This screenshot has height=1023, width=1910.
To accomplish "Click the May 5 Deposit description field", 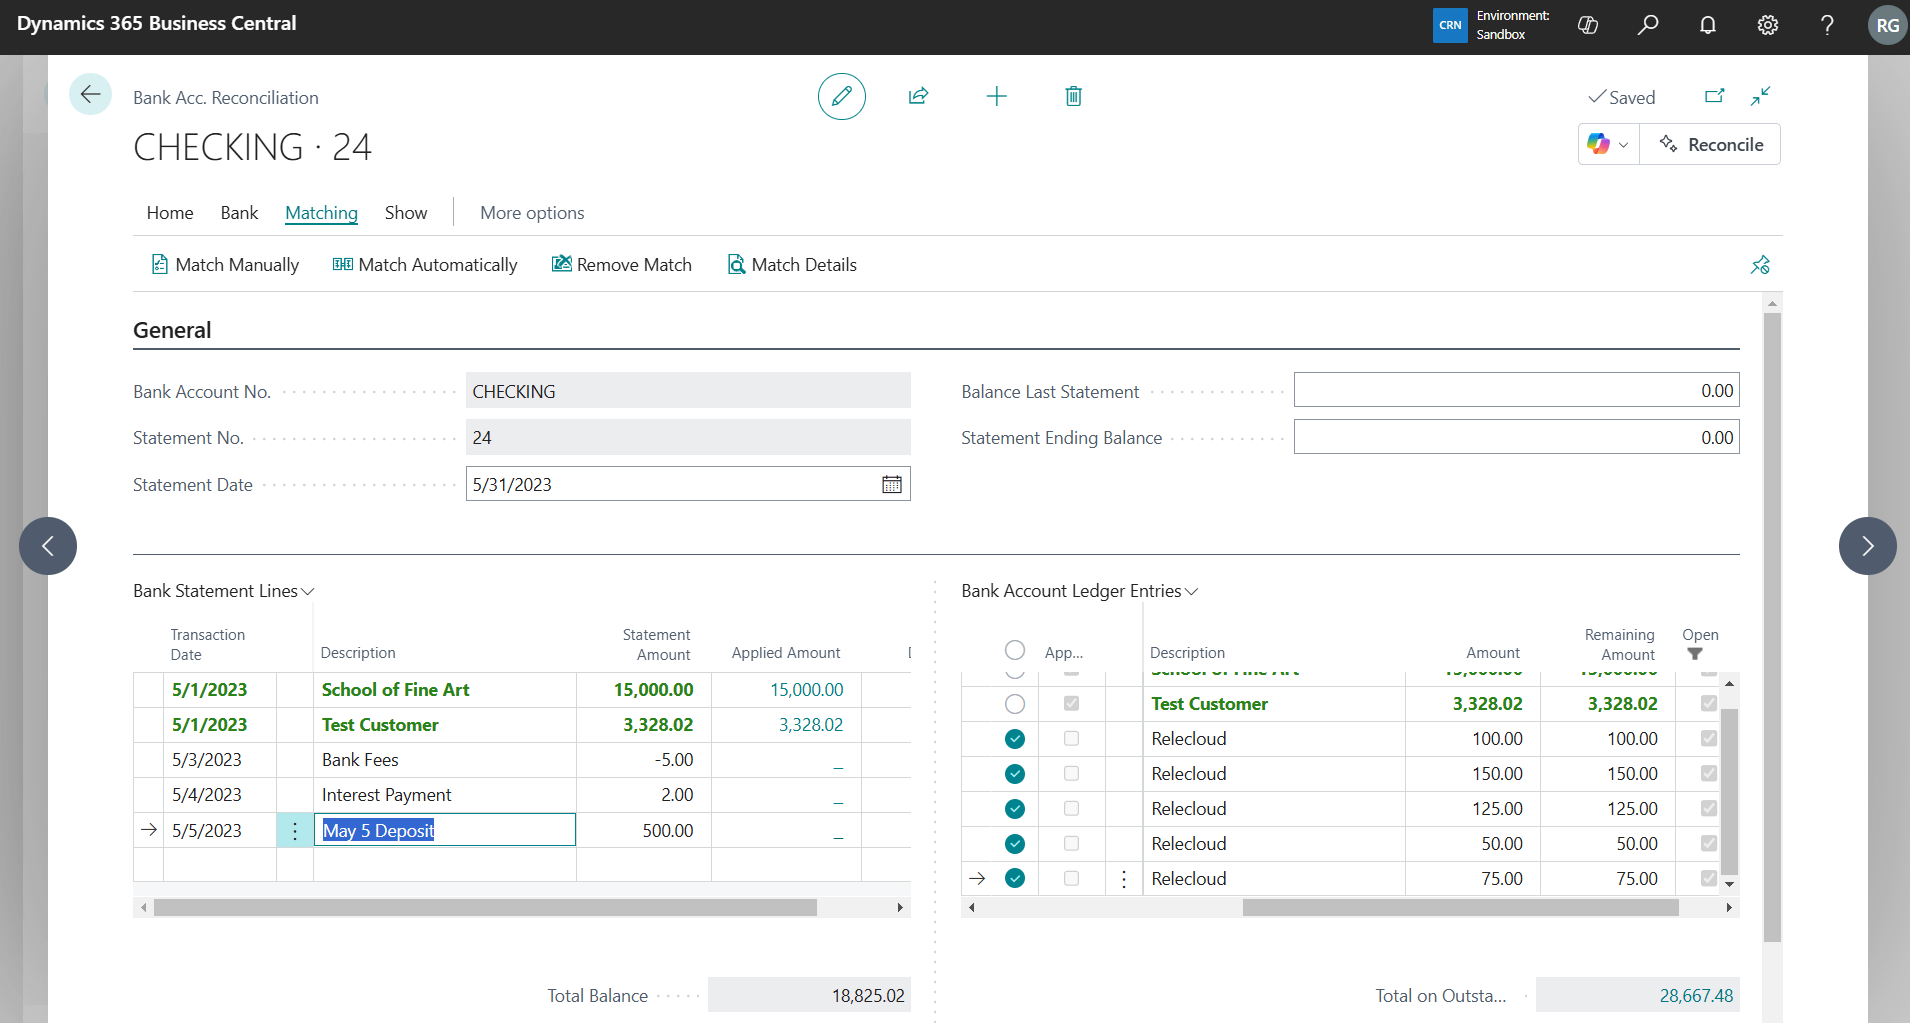I will [445, 830].
